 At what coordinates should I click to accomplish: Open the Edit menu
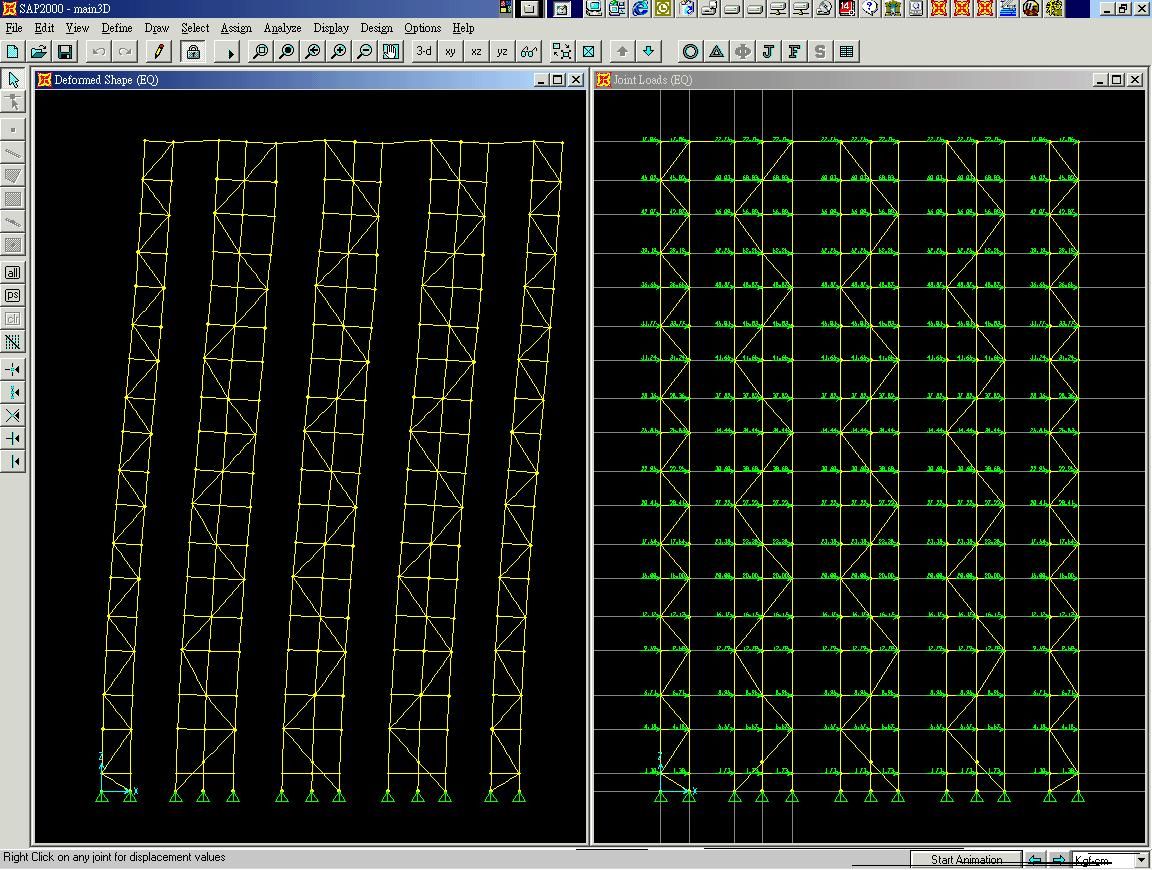tap(44, 28)
